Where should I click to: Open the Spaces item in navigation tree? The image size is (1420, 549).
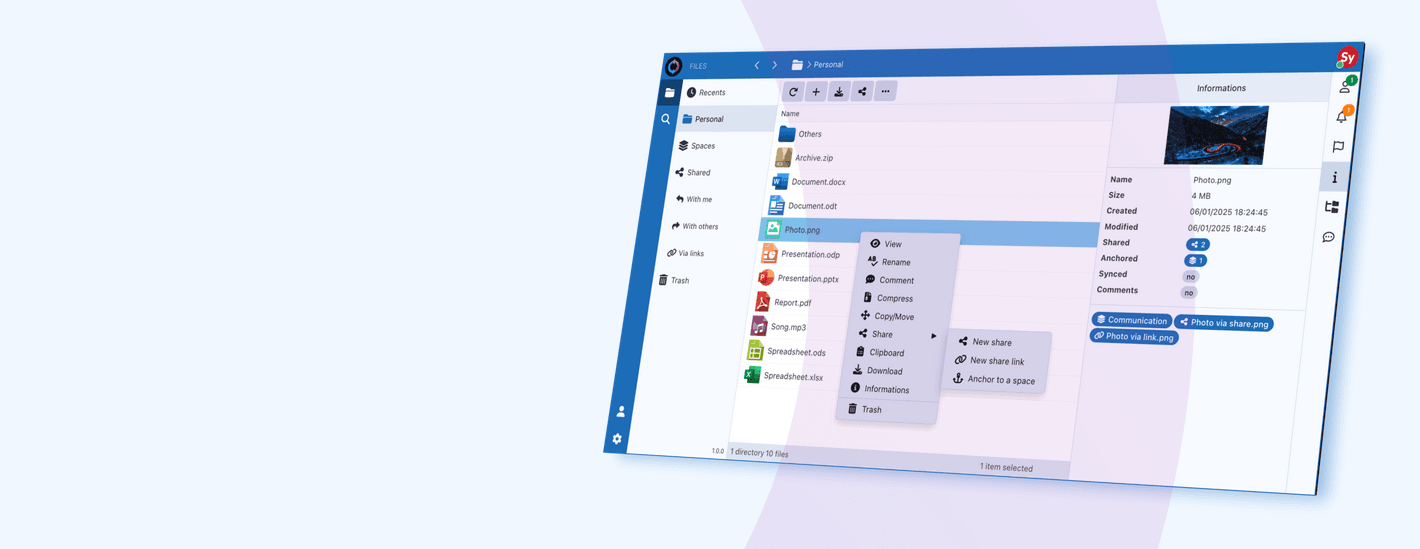click(702, 146)
